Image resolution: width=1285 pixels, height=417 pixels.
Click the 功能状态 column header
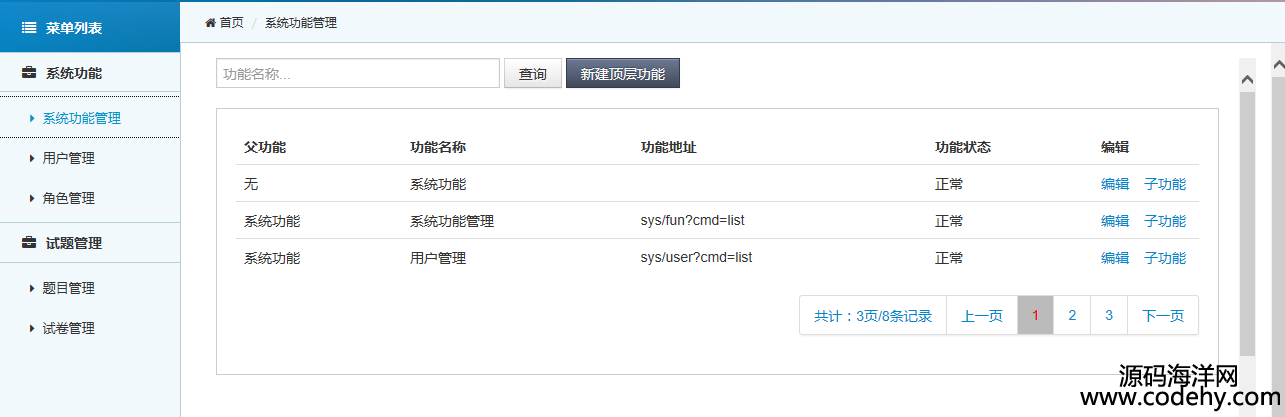pos(963,147)
